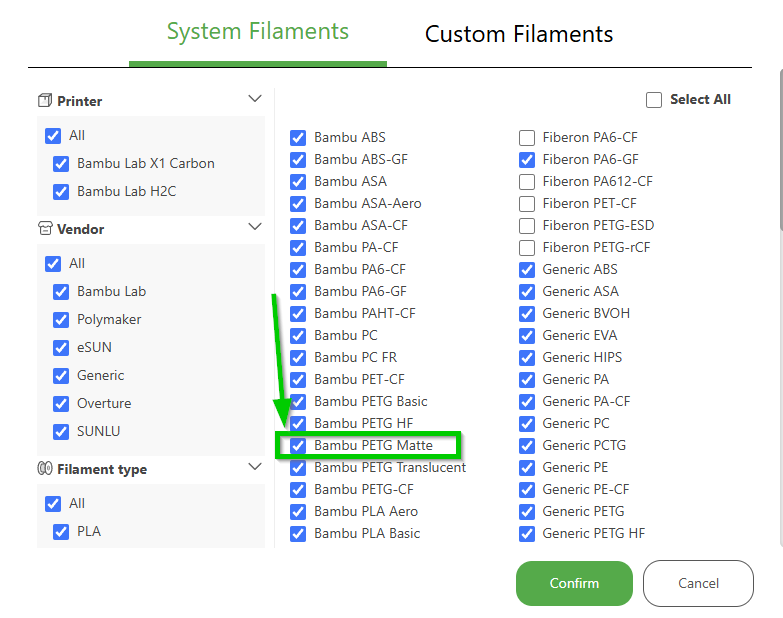783x618 pixels.
Task: Enable Fiberon PA6-CF filament checkbox
Action: 527,138
